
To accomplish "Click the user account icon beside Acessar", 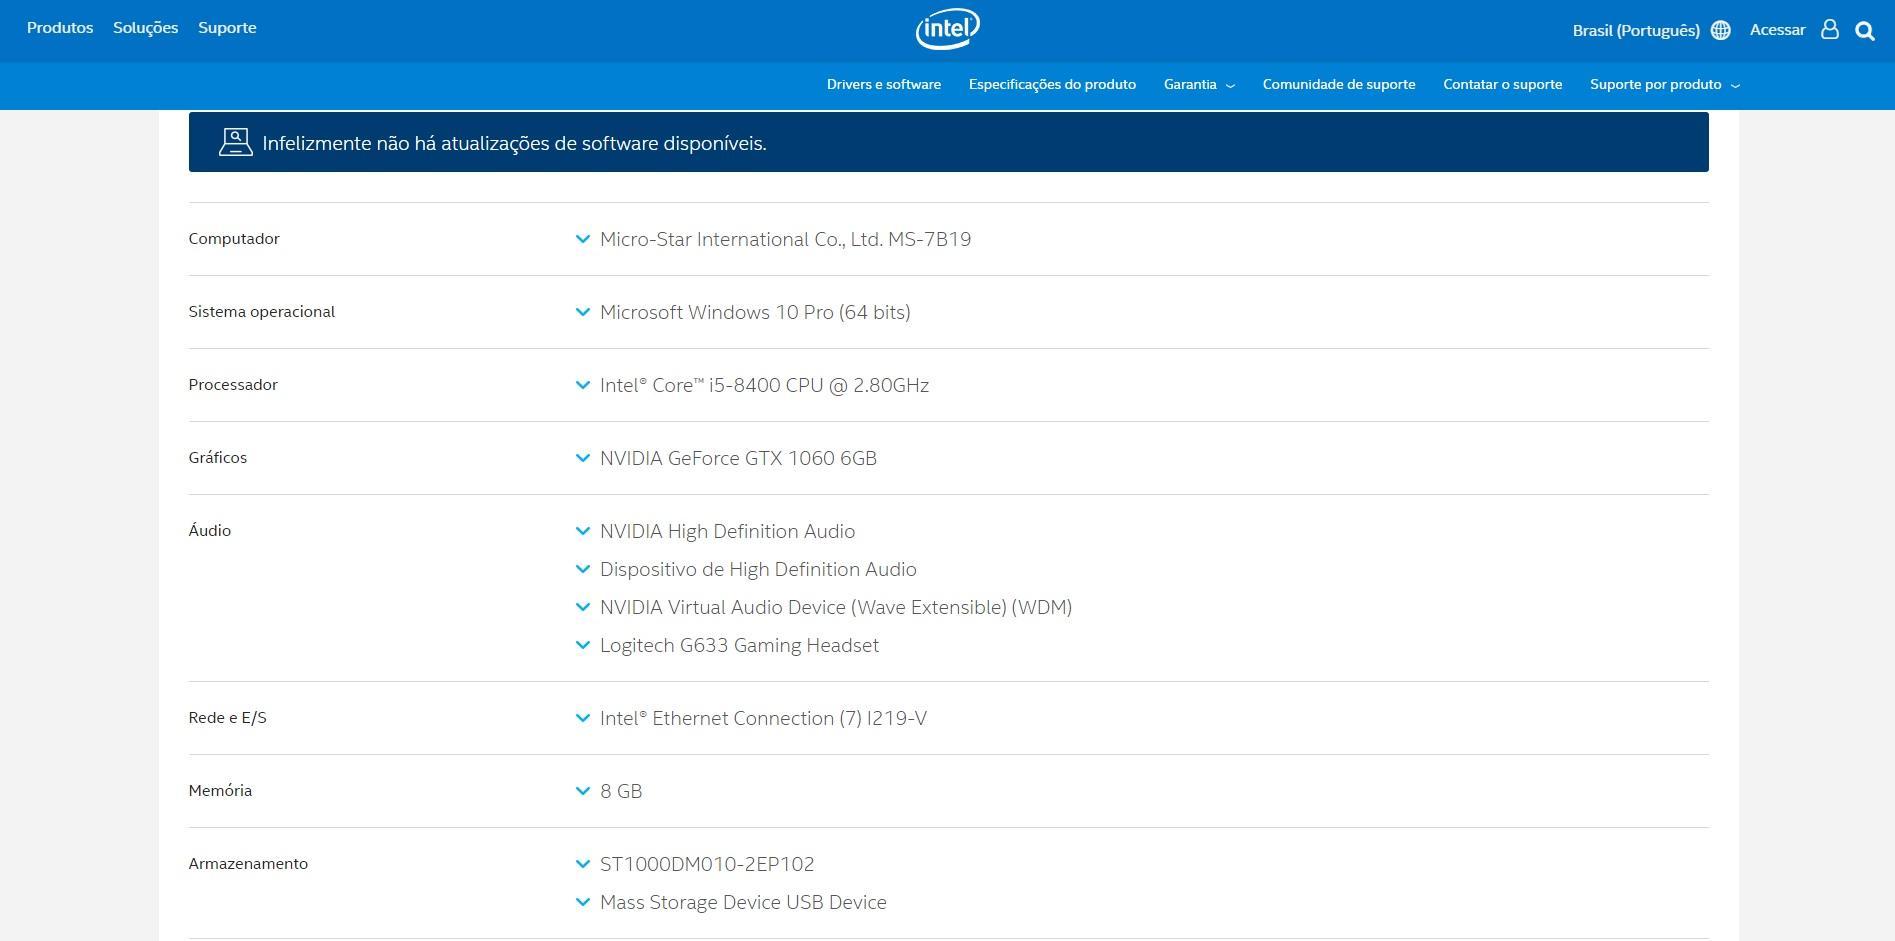I will point(1829,30).
